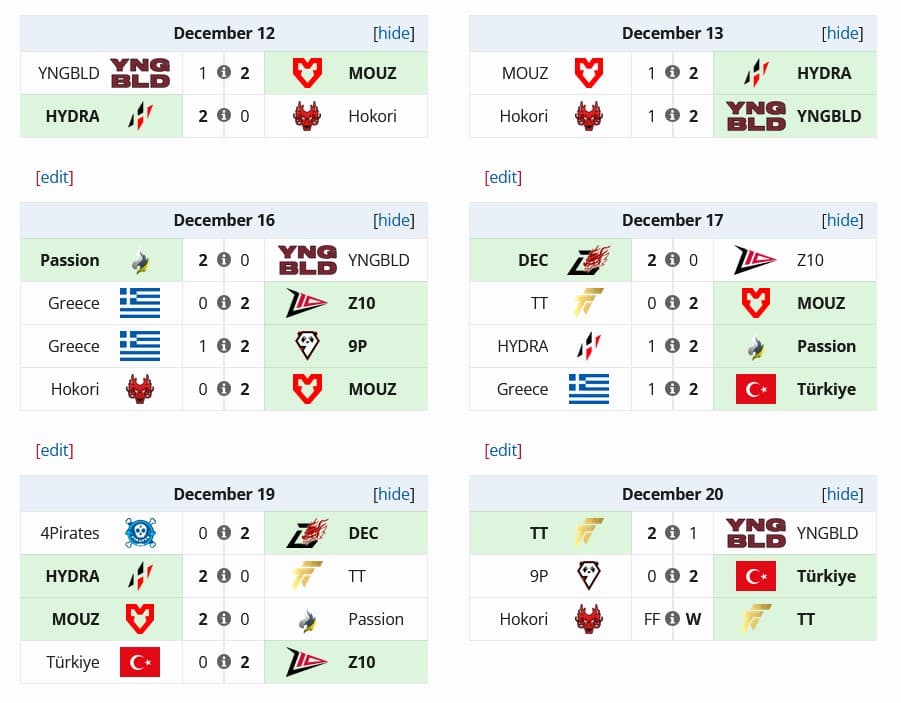Select the Türkiye flag icon on December 19
Image resolution: width=901 pixels, height=703 pixels.
tap(138, 662)
